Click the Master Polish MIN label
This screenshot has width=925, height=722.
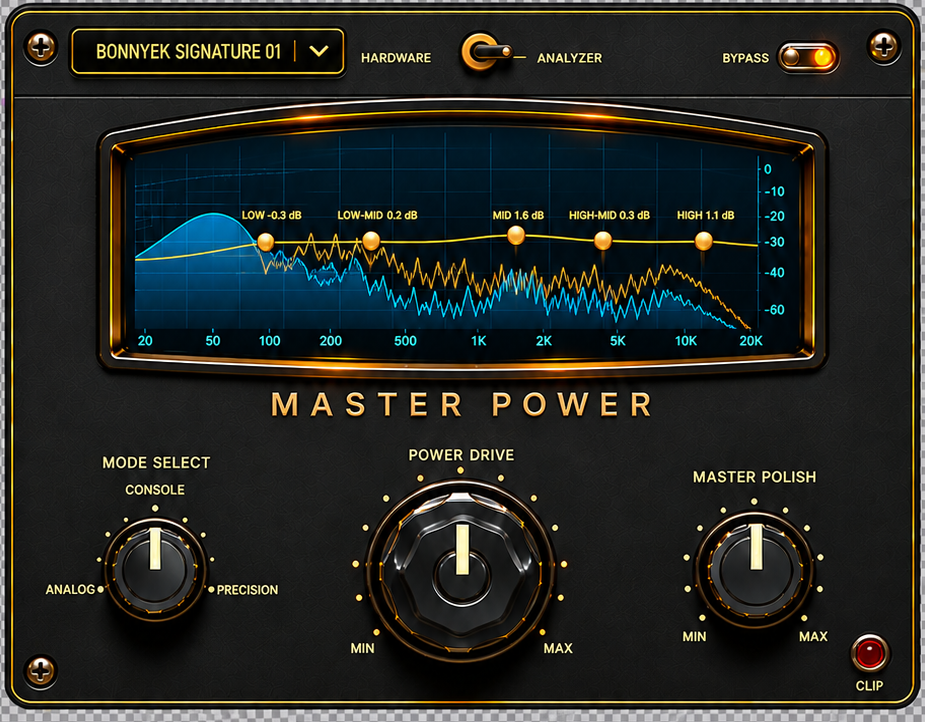(694, 636)
